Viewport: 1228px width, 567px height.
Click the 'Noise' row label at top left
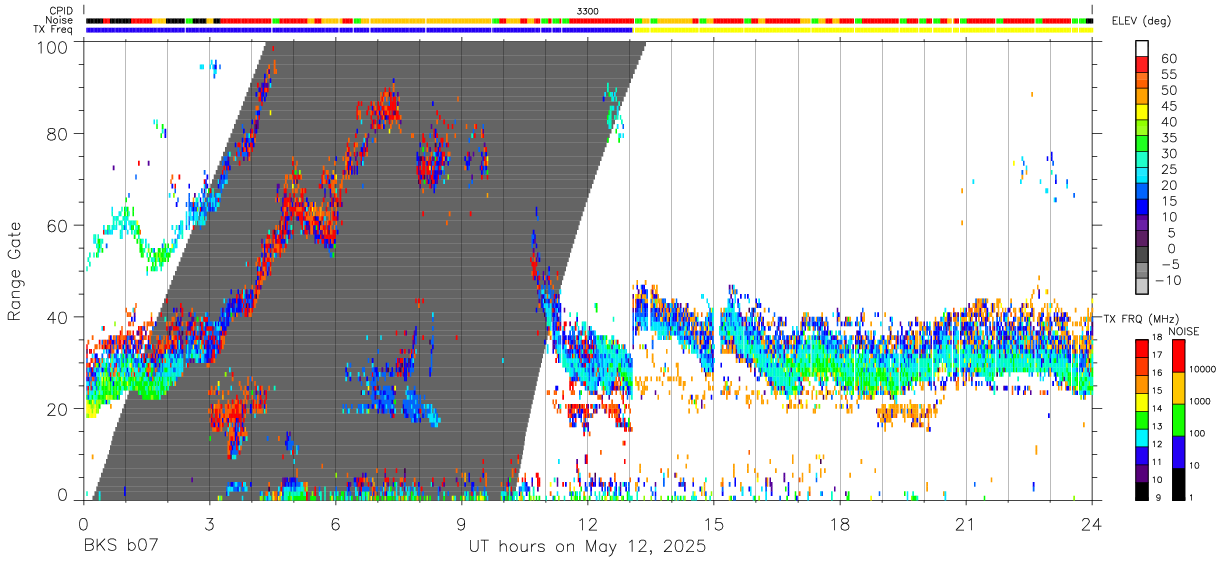point(59,20)
